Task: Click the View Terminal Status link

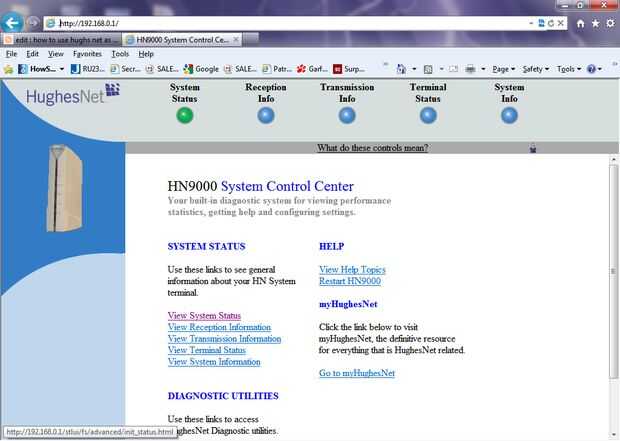Action: (206, 350)
